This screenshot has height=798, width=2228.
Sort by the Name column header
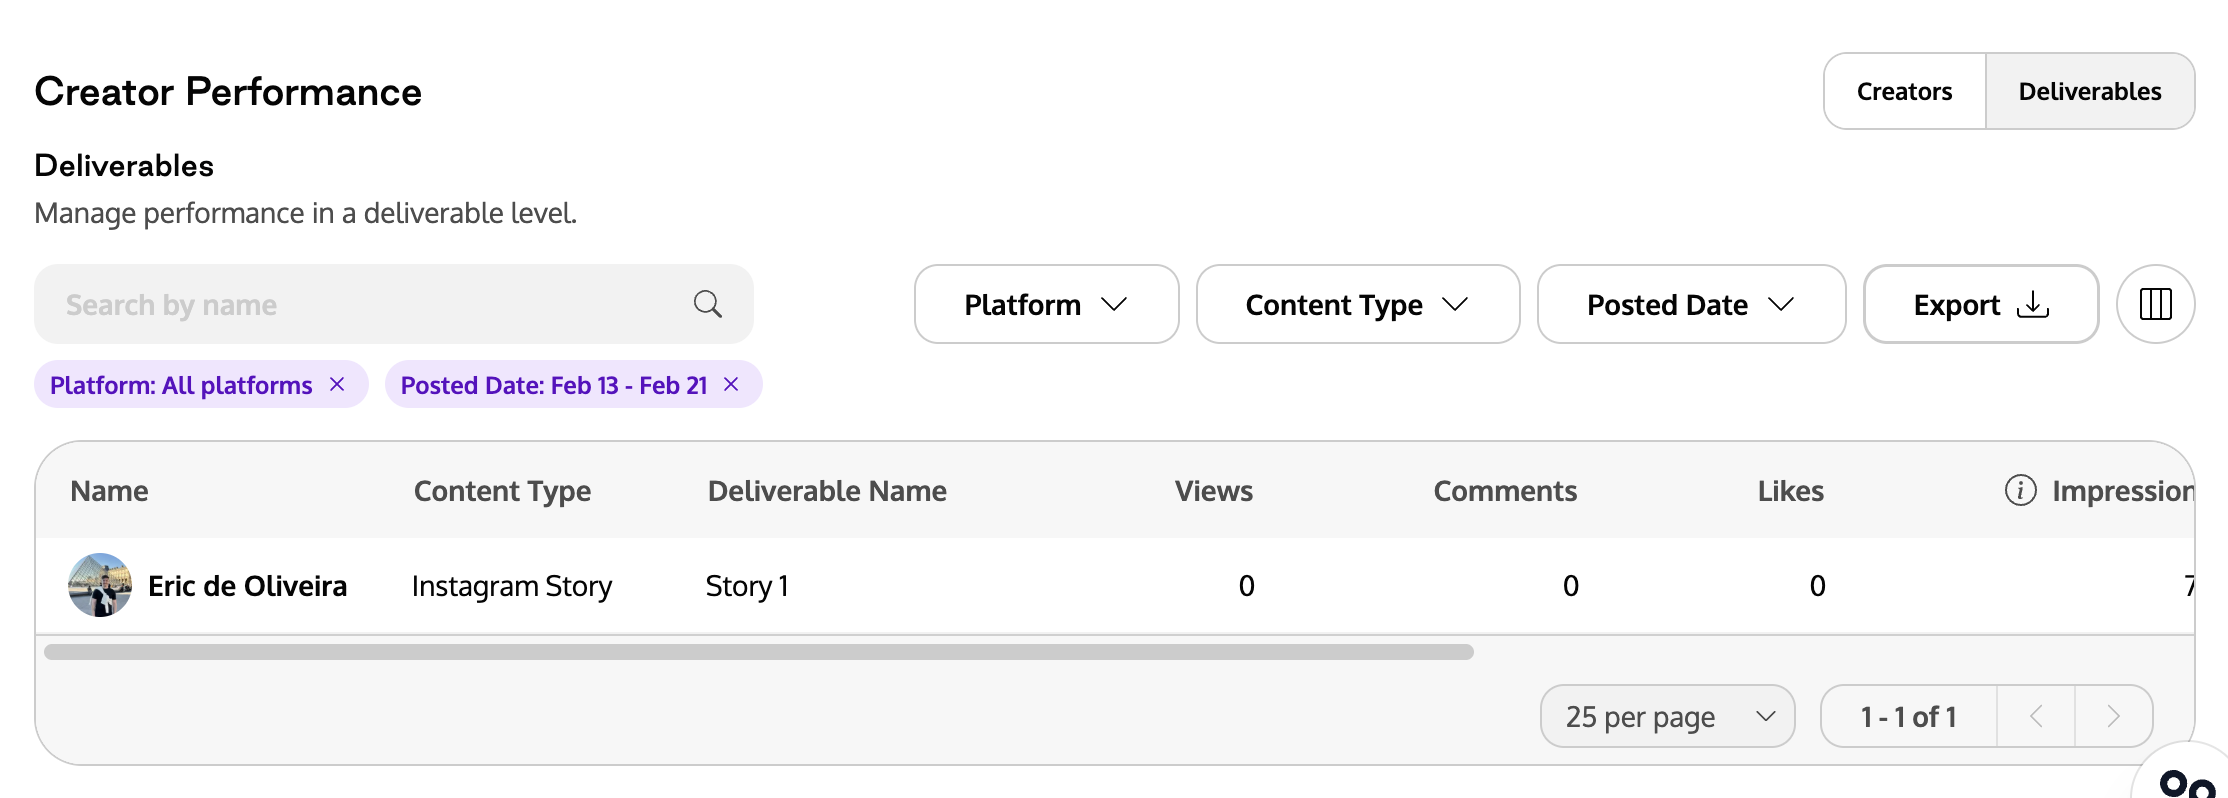point(109,491)
